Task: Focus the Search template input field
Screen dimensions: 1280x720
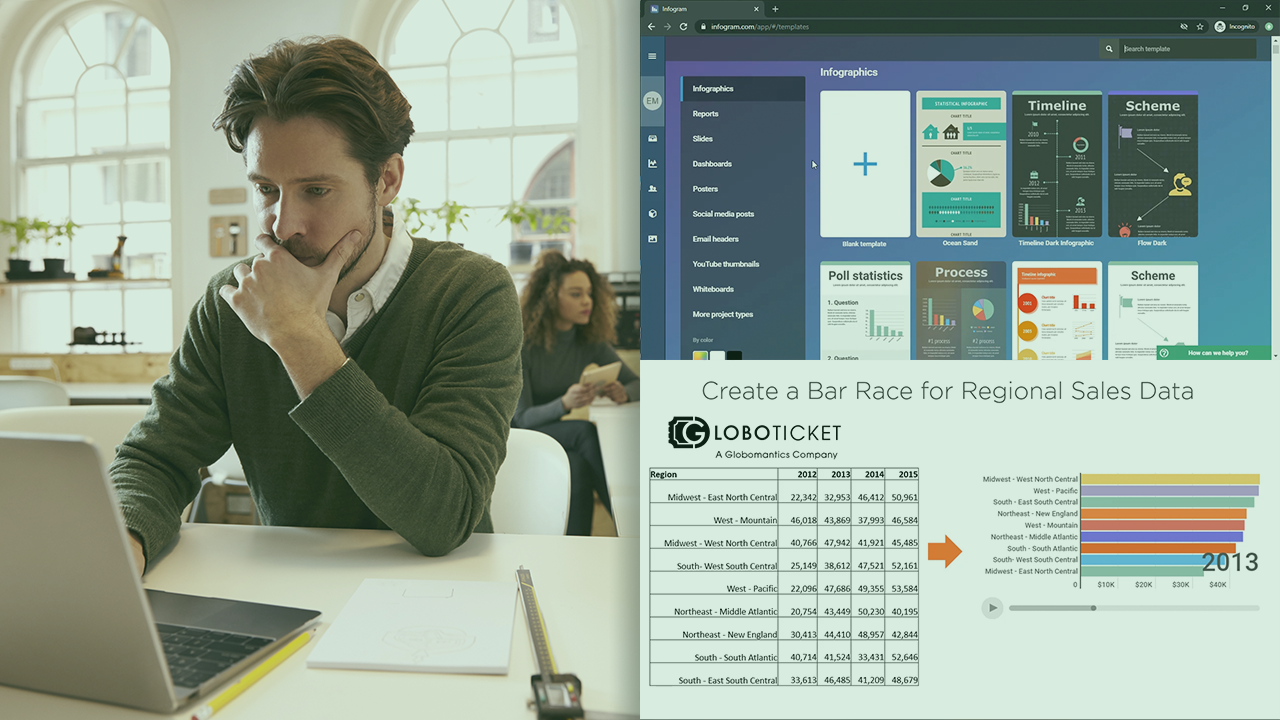Action: pyautogui.click(x=1188, y=49)
